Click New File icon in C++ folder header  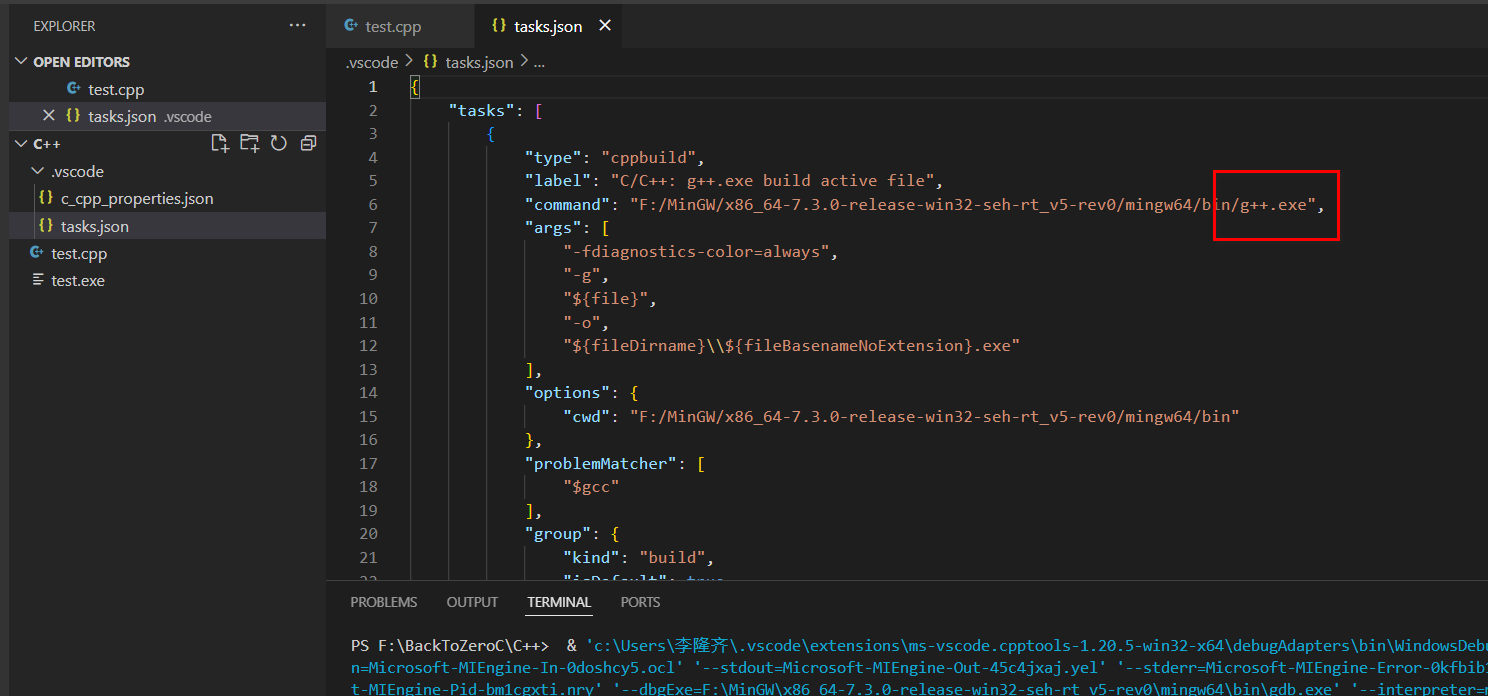[220, 143]
